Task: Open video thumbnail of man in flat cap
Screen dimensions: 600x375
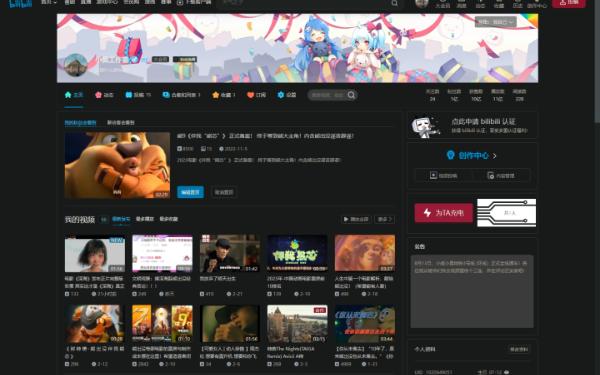Action: tap(230, 253)
